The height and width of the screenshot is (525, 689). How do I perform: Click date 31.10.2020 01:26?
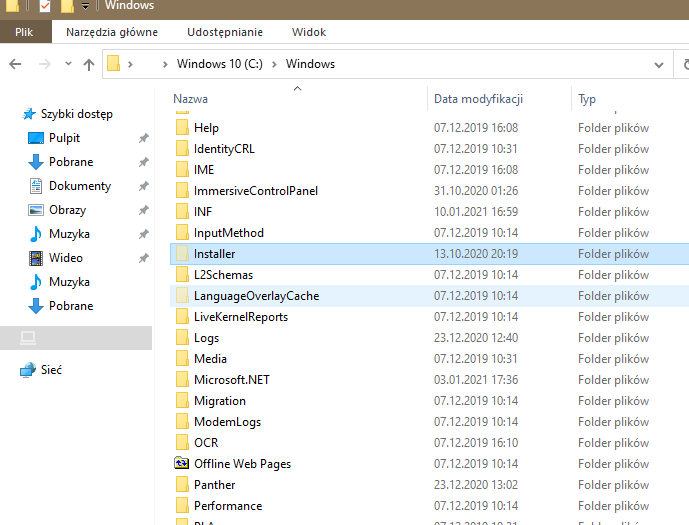[476, 191]
